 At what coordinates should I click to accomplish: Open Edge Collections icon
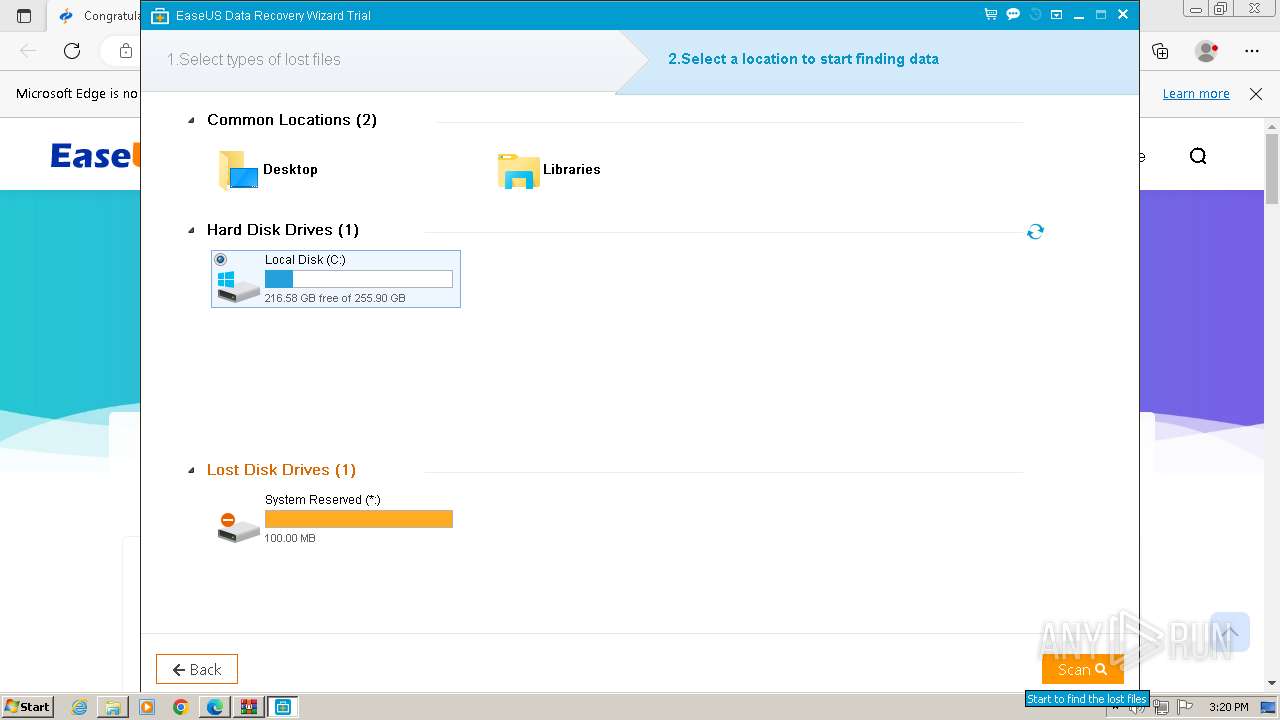point(1160,51)
